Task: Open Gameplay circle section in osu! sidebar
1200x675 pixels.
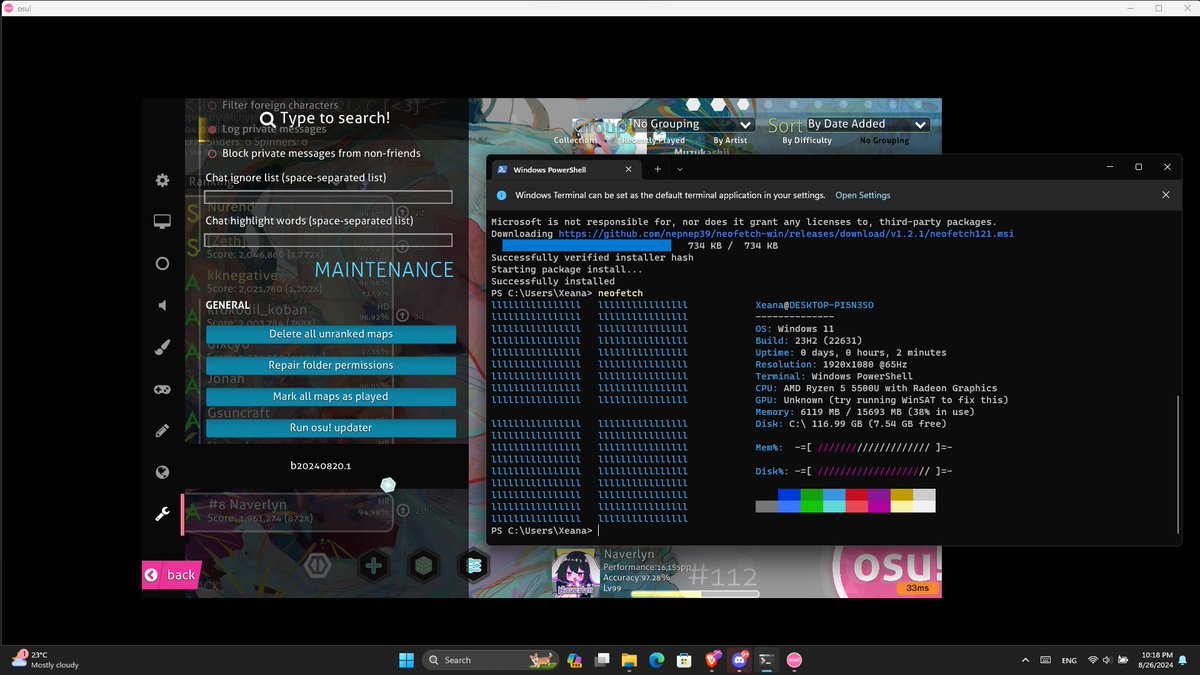Action: tap(162, 263)
